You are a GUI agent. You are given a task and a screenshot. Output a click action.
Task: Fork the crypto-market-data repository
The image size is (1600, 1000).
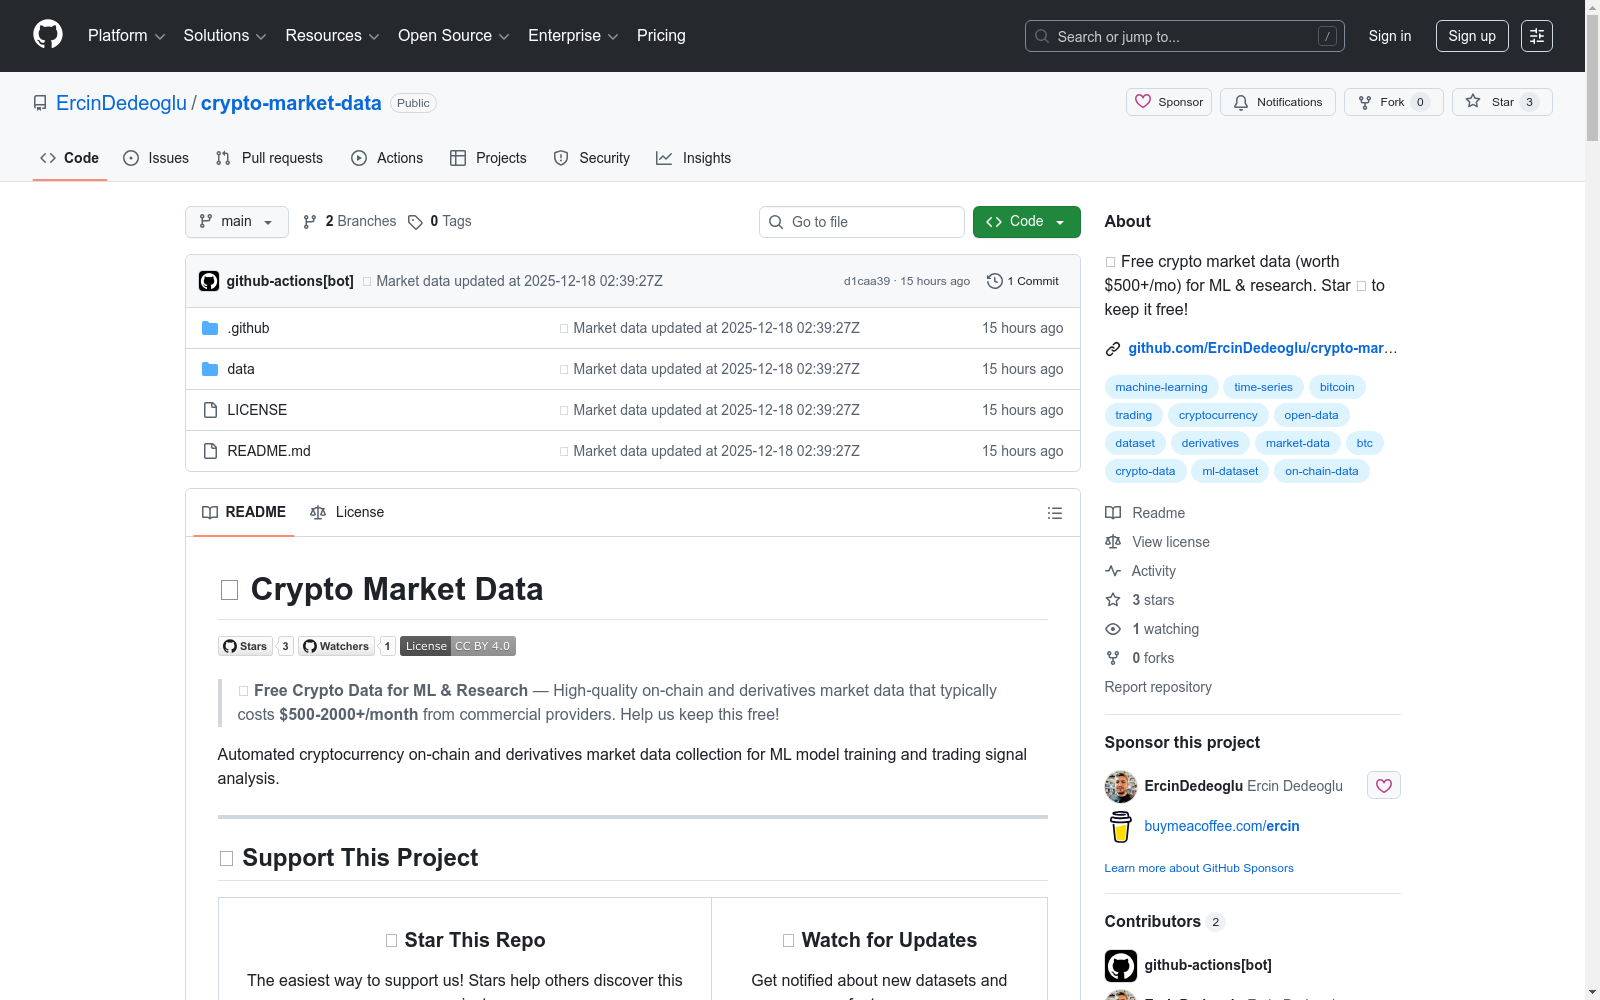pos(1394,102)
